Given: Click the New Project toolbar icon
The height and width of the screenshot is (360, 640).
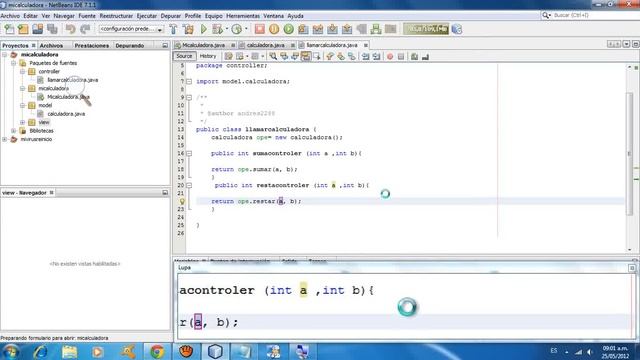Looking at the screenshot, I should point(23,29).
